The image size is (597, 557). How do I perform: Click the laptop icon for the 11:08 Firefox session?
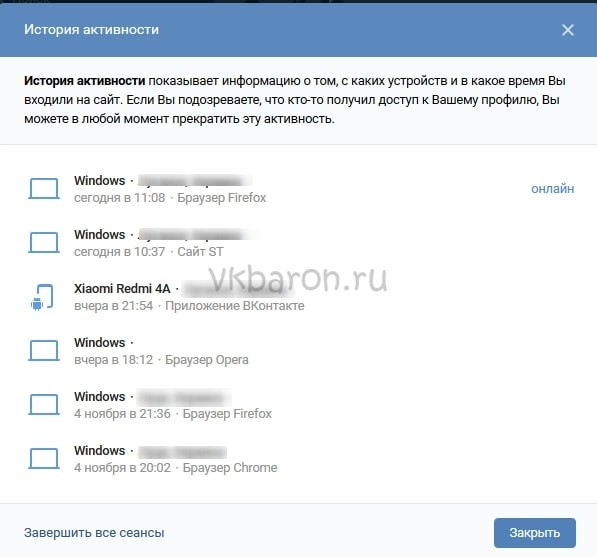(x=44, y=188)
